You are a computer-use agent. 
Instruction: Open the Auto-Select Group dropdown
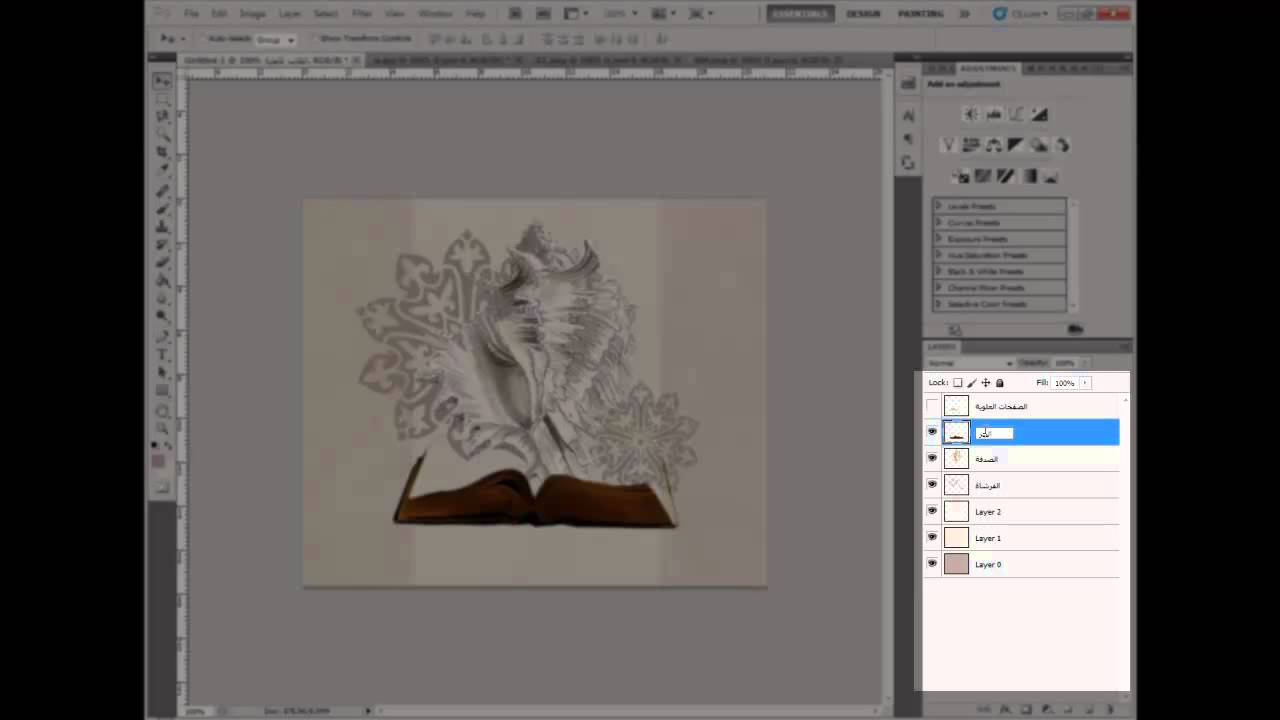coord(275,39)
